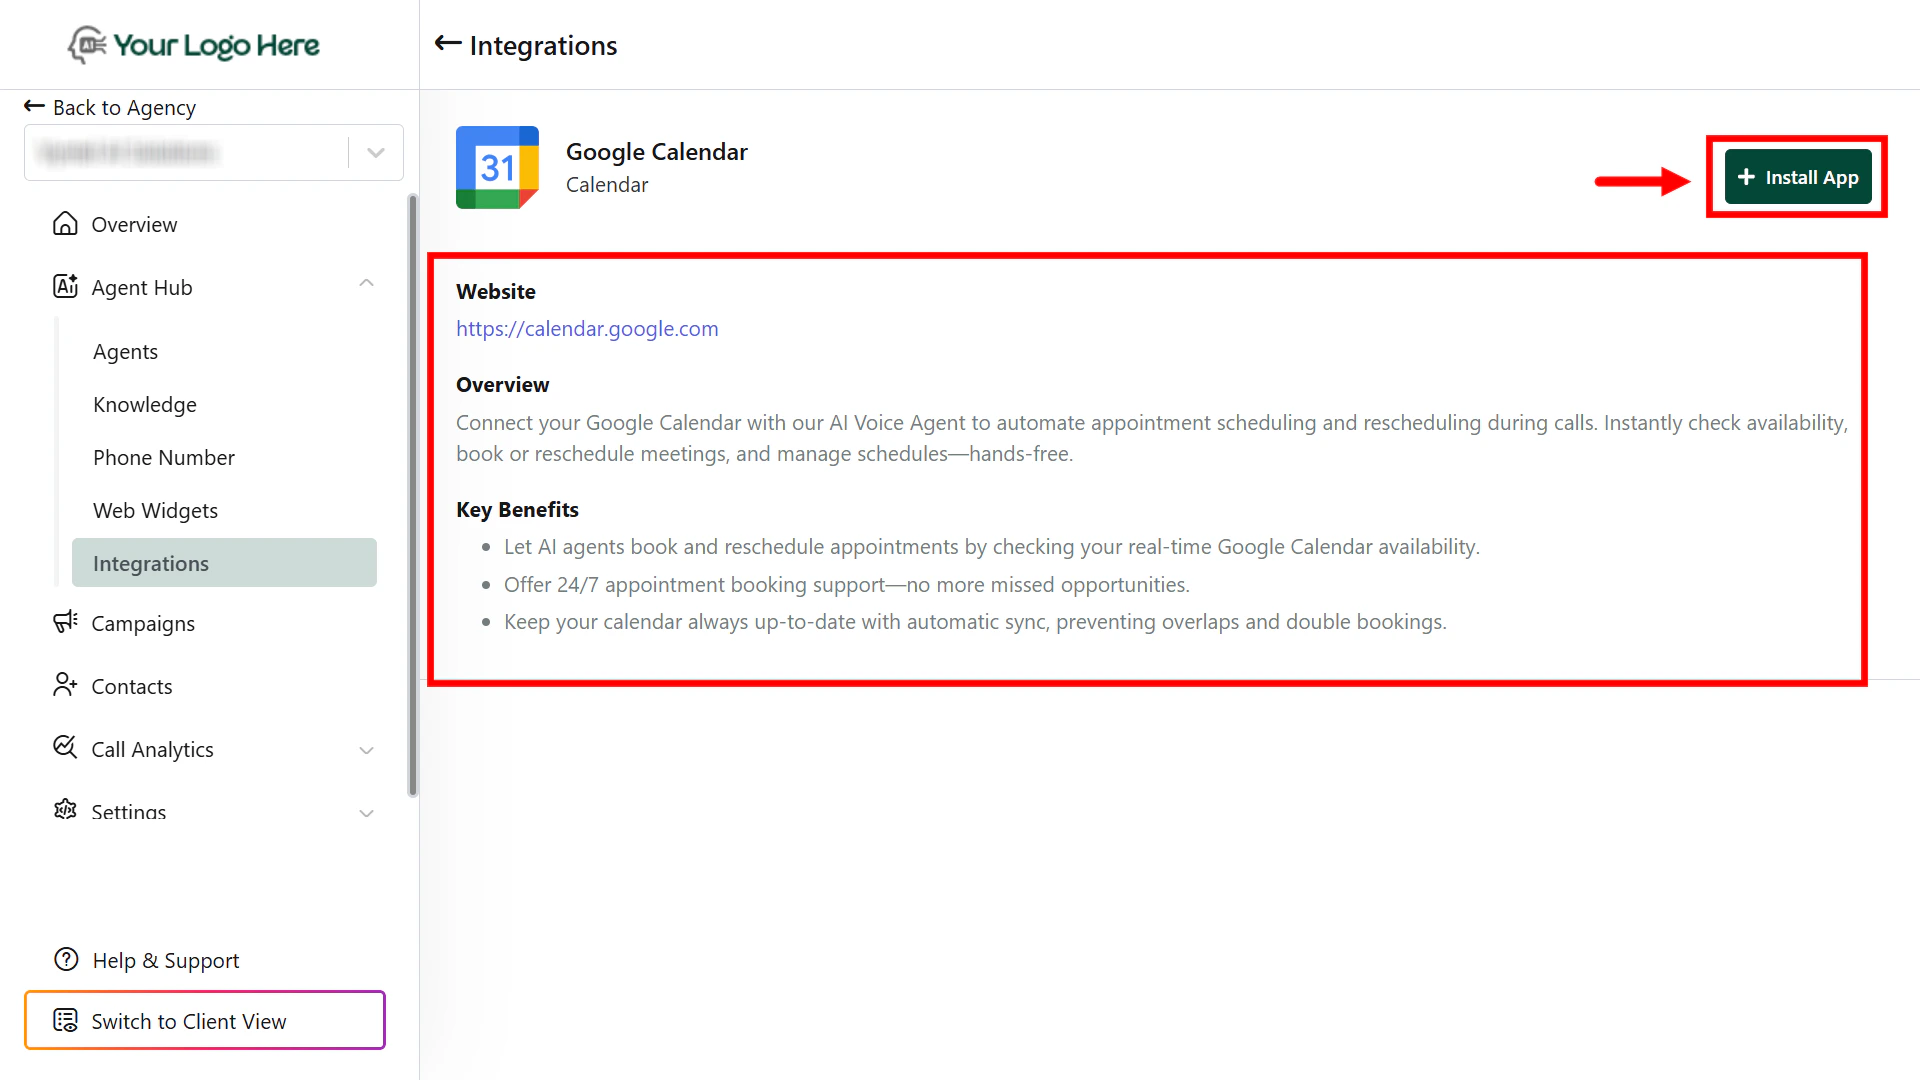1920x1080 pixels.
Task: Click the Settings gear icon
Action: [x=65, y=810]
